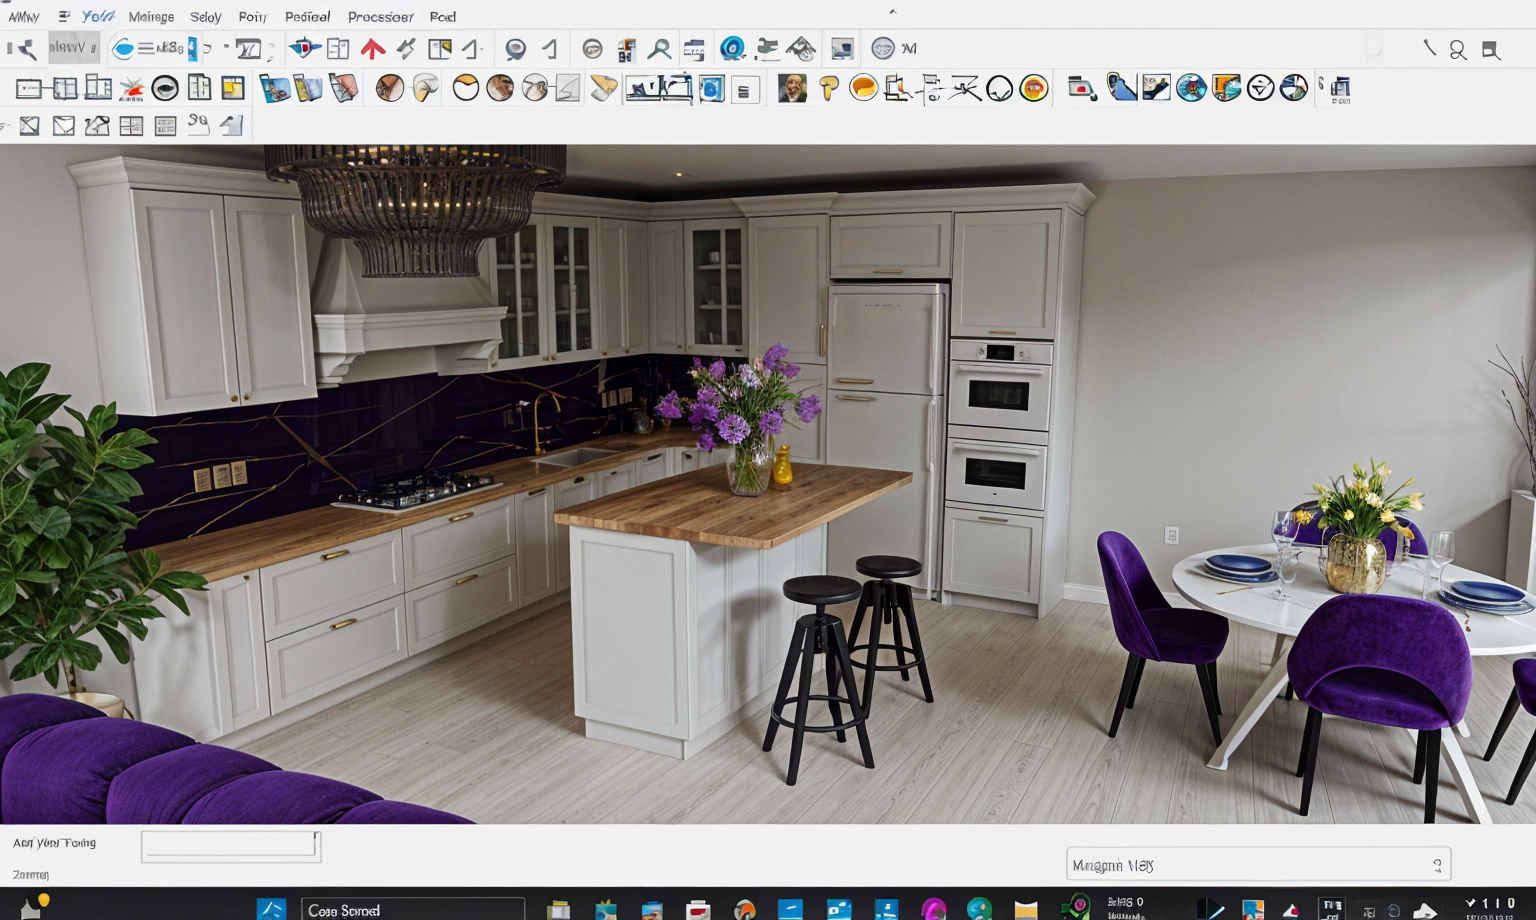Click the small caret arrow at window top
The height and width of the screenshot is (920, 1536).
892,12
